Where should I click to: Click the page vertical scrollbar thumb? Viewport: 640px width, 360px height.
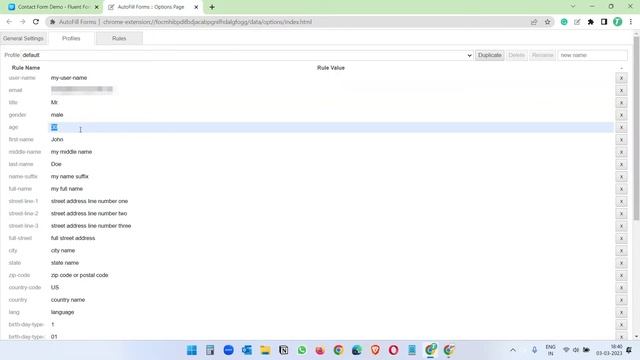click(636, 129)
